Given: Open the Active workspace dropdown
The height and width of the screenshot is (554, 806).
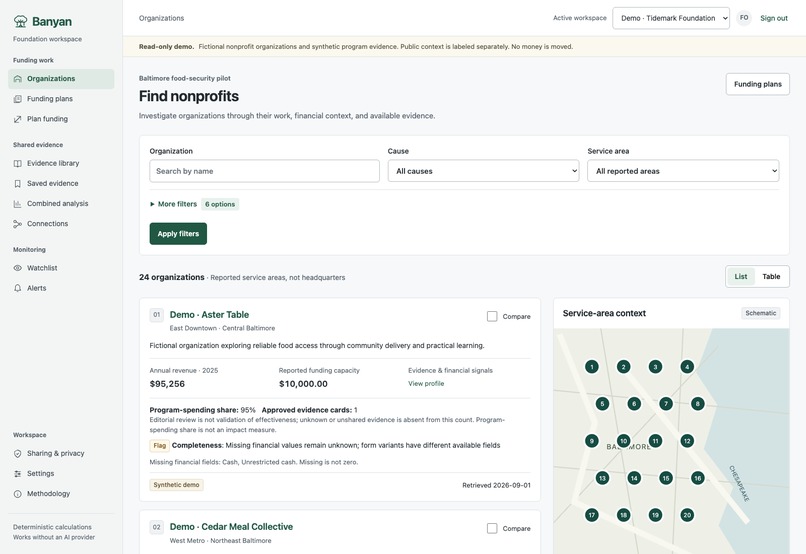Looking at the screenshot, I should click(671, 18).
